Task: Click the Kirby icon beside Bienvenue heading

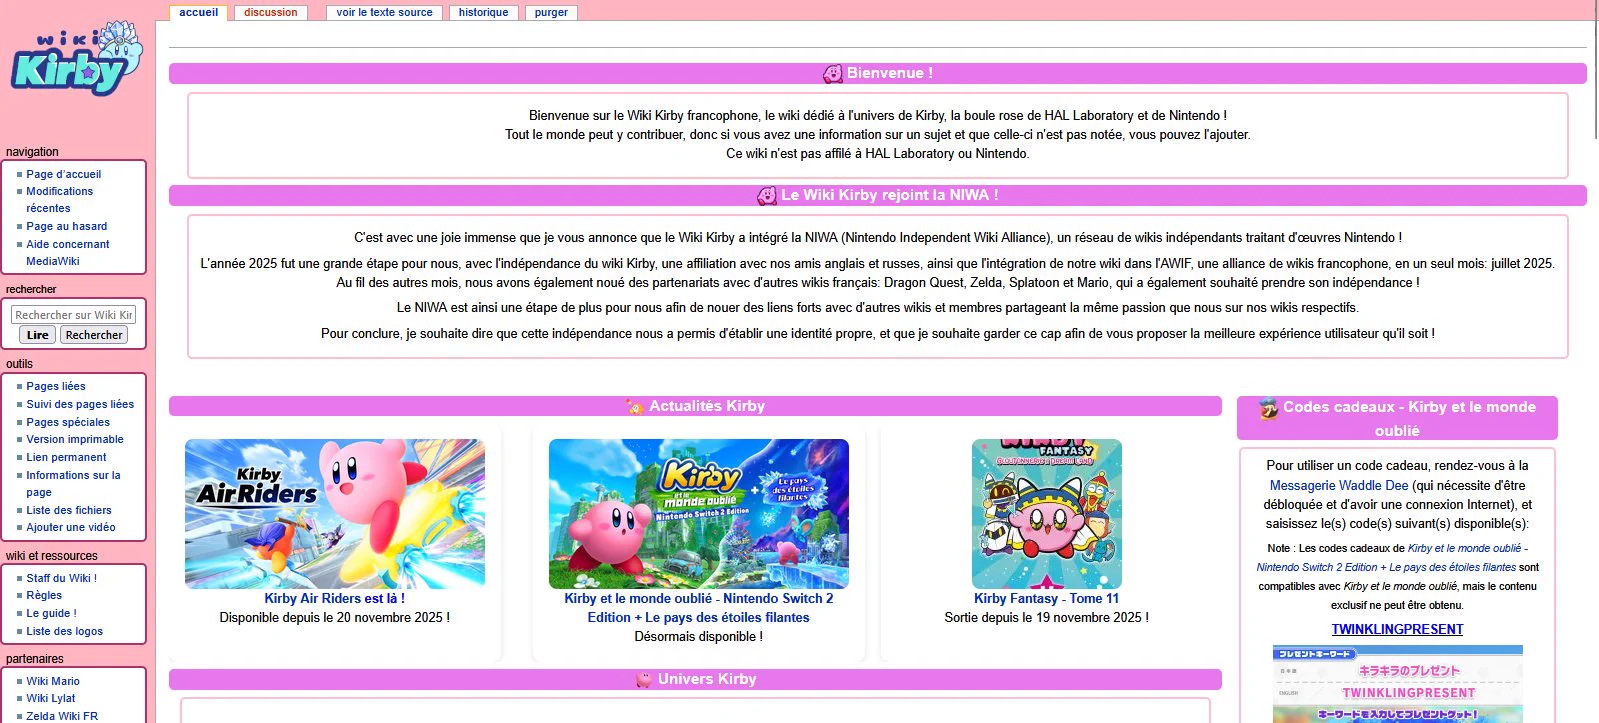Action: (832, 73)
